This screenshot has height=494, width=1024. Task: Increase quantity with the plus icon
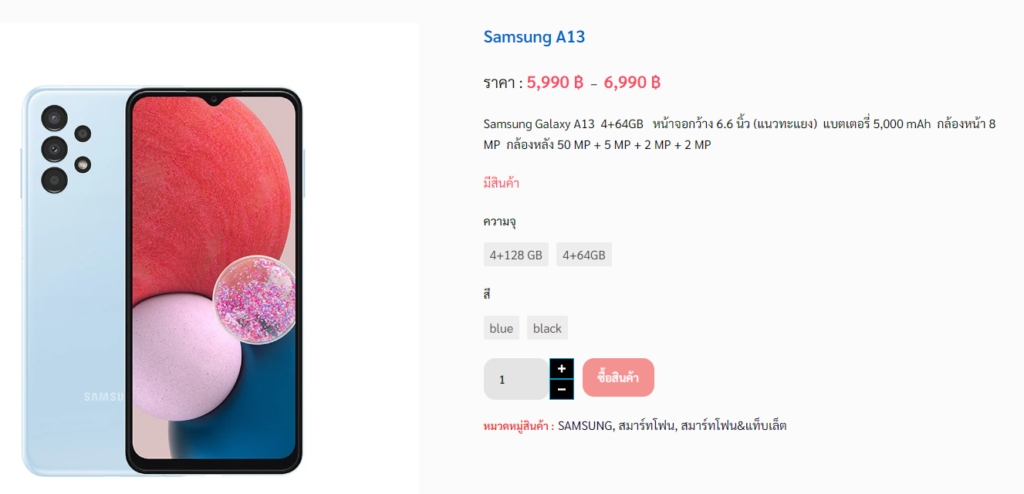(562, 369)
